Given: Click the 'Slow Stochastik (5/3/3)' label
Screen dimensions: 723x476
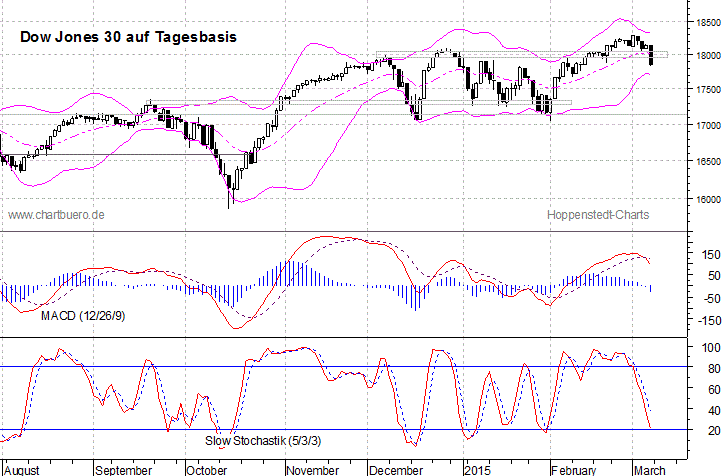Looking at the screenshot, I should [263, 440].
